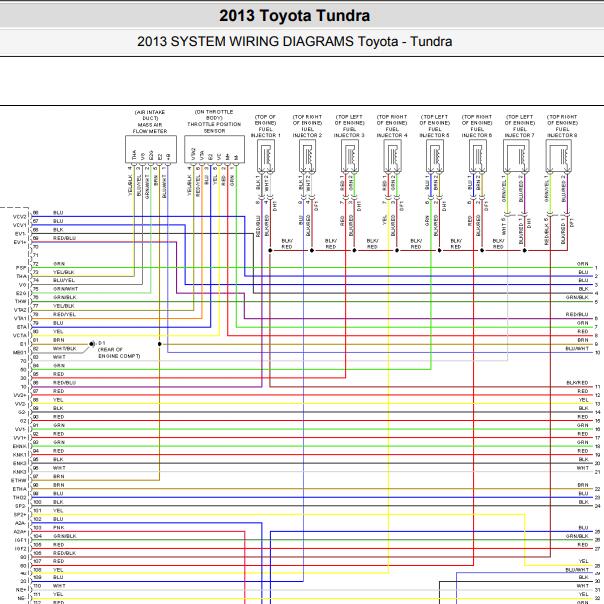This screenshot has width=604, height=604.
Task: Click the right-edge 'RED/BLU' label at line 6
Action: [x=577, y=314]
